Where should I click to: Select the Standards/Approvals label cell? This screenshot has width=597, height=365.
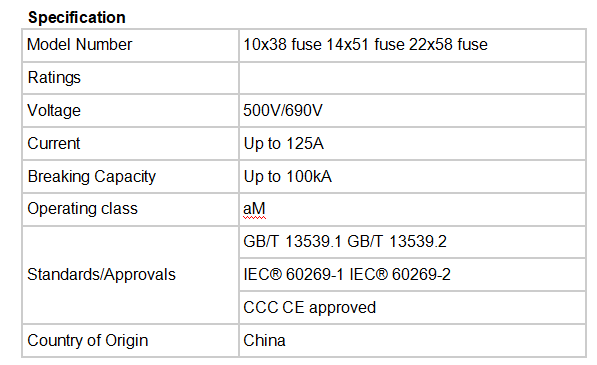(131, 275)
